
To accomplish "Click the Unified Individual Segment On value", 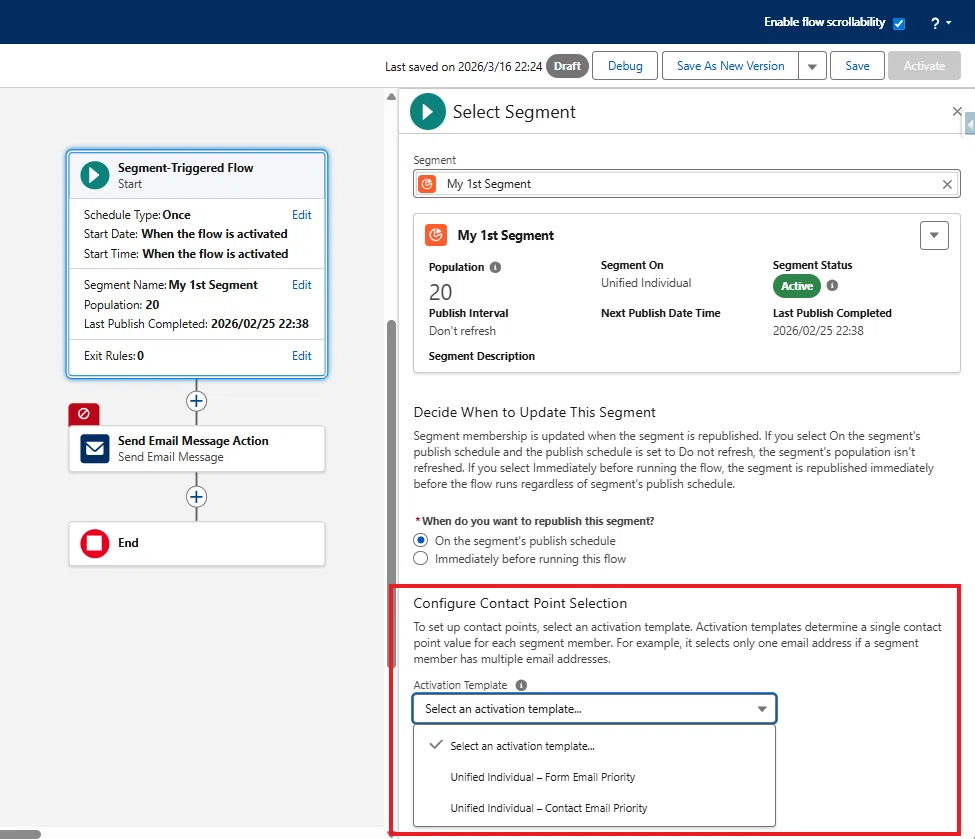I will [x=645, y=283].
